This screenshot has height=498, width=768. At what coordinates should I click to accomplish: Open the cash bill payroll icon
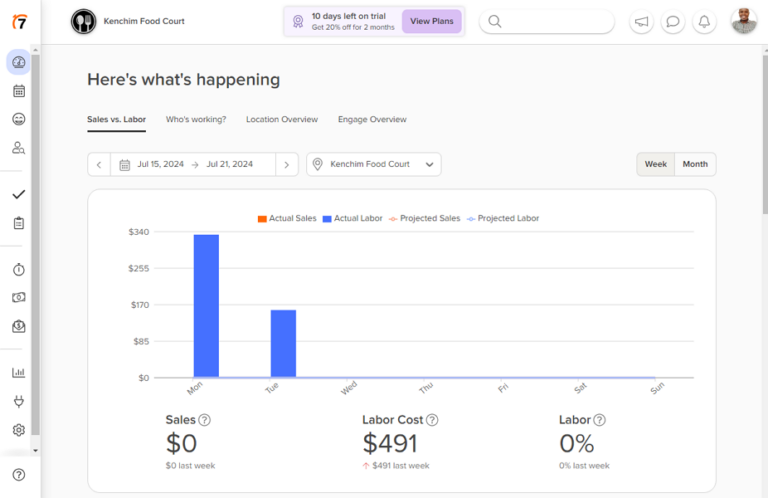point(19,297)
